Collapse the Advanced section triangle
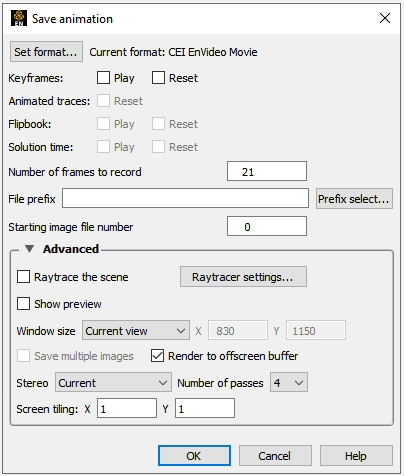The image size is (404, 476). pyautogui.click(x=29, y=249)
